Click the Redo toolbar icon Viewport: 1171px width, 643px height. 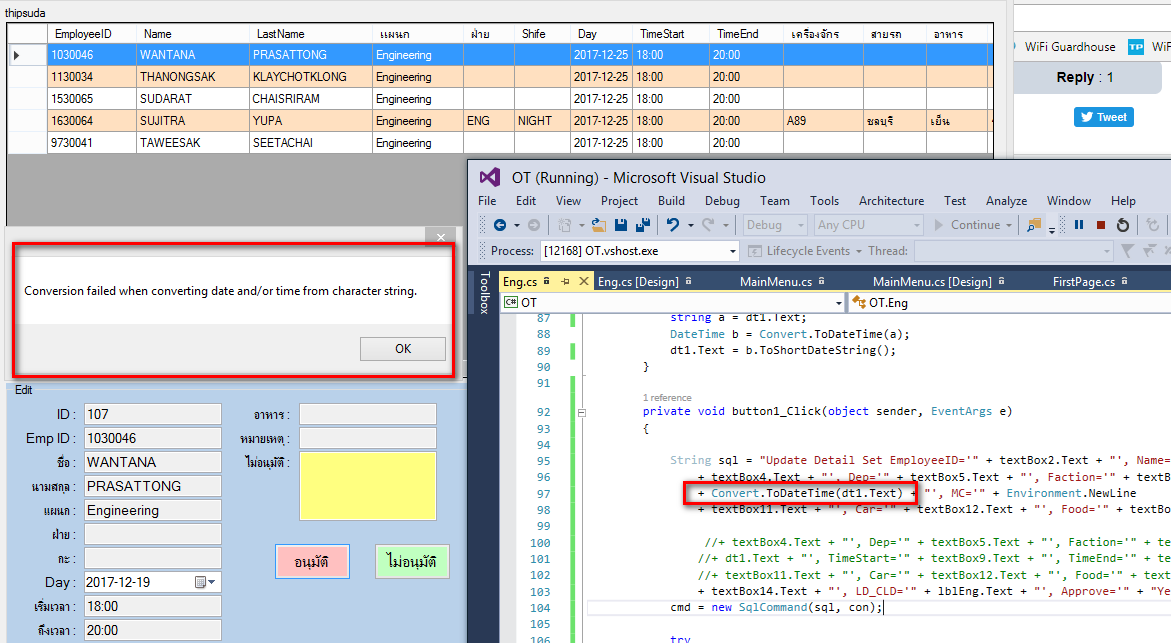point(708,225)
